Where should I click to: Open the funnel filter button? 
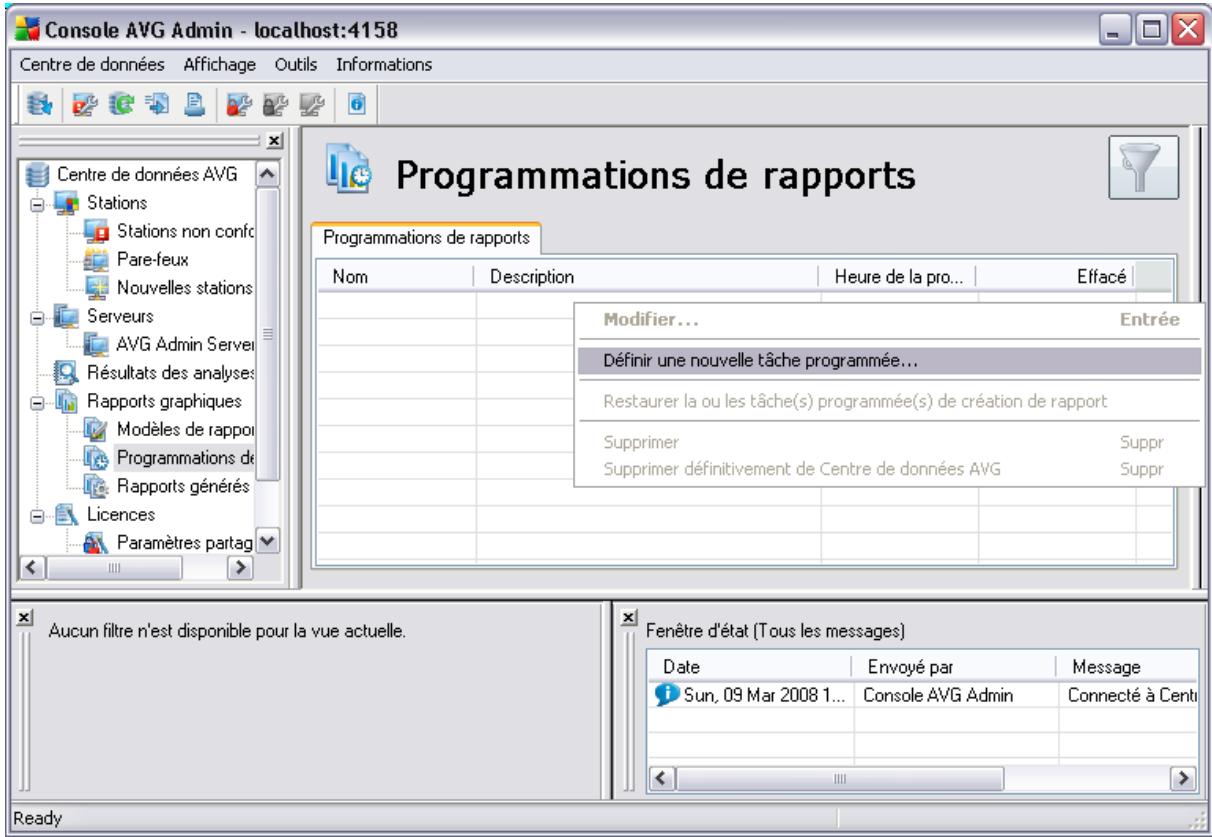click(1145, 168)
